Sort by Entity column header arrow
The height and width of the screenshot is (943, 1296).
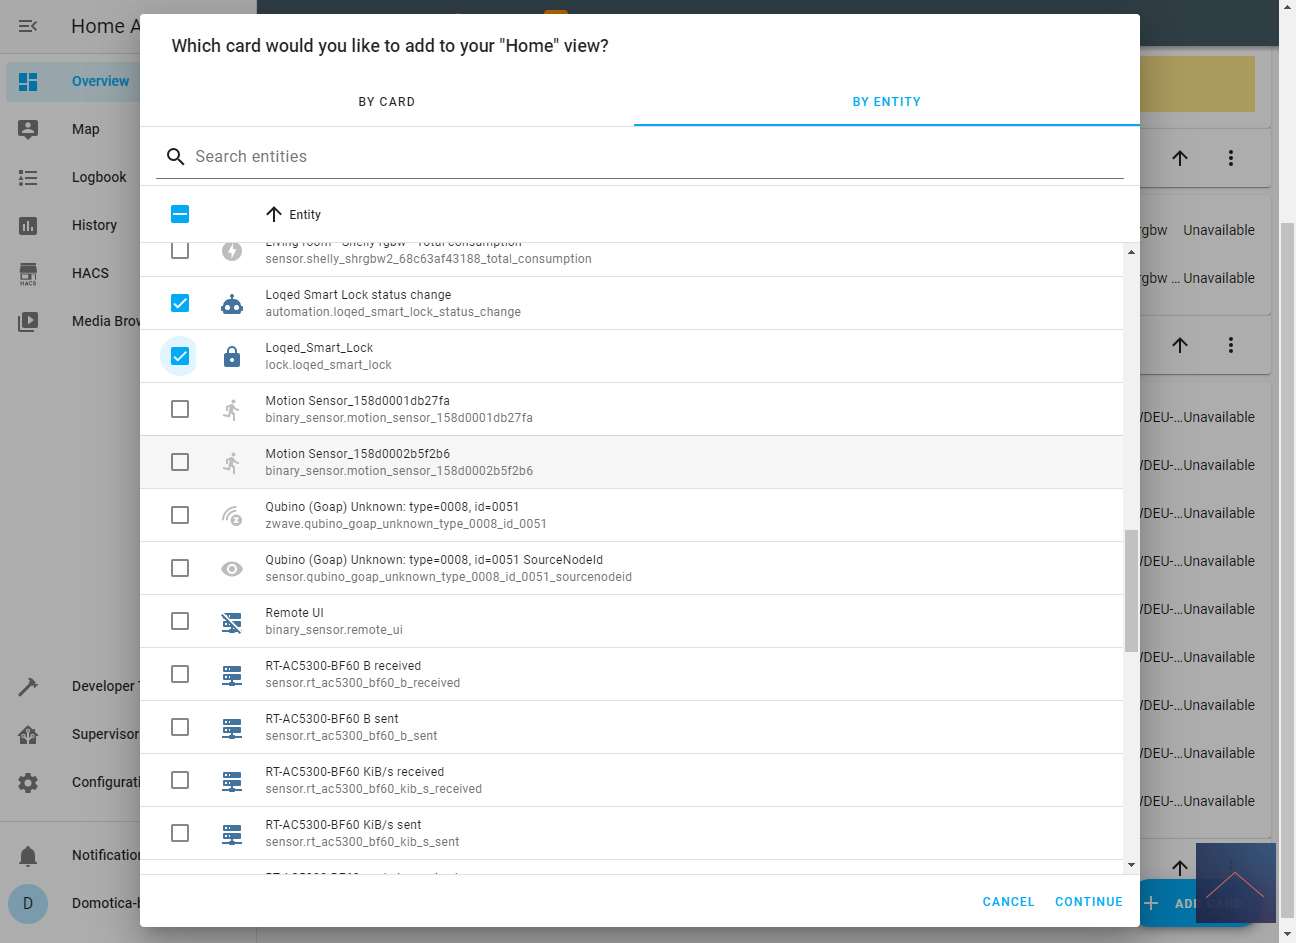[274, 214]
